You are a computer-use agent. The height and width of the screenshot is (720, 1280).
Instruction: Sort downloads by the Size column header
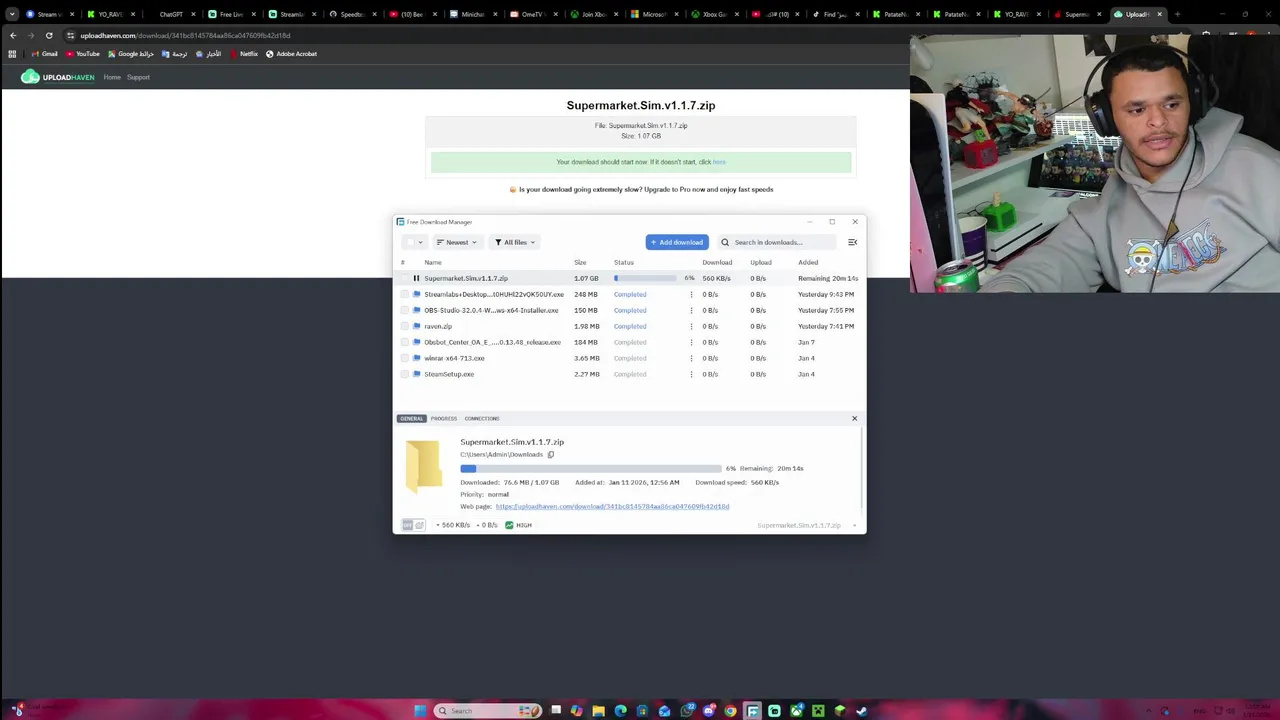point(580,262)
